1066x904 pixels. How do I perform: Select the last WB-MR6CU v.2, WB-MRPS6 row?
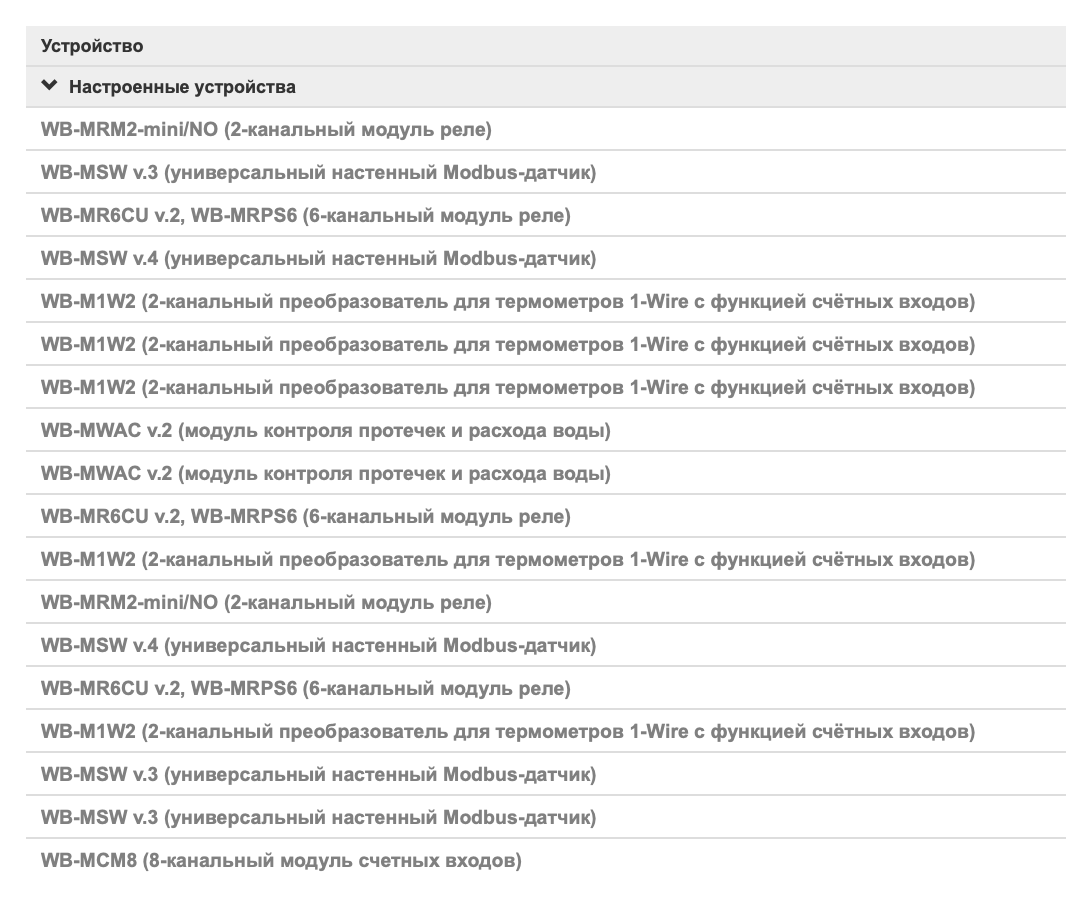[546, 688]
